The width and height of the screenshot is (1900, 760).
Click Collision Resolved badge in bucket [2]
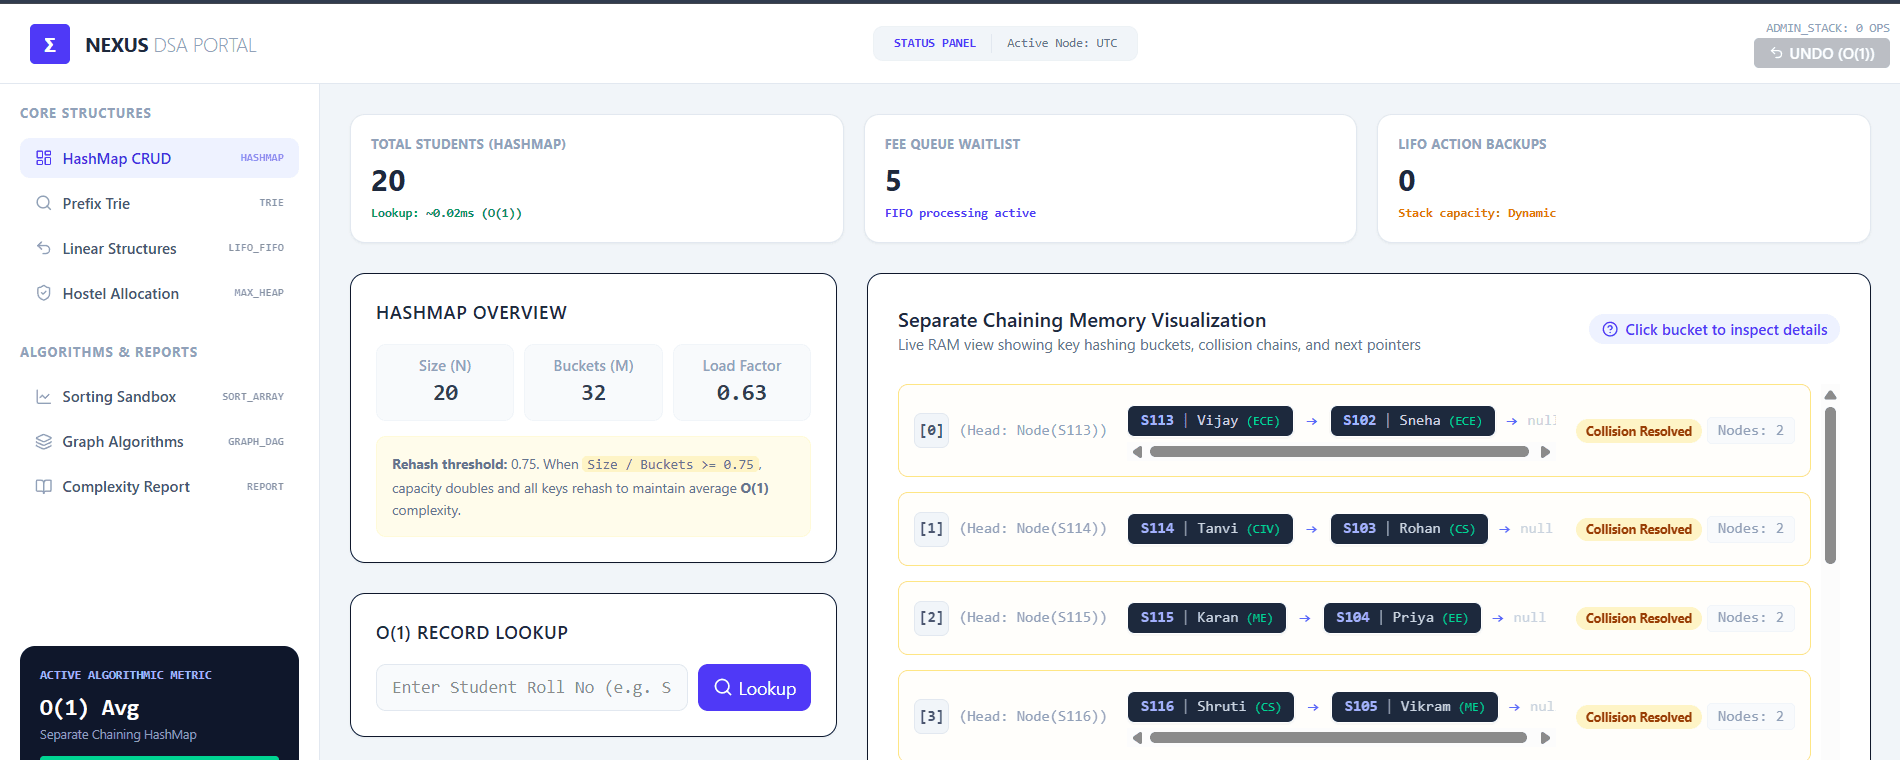[x=1638, y=618]
